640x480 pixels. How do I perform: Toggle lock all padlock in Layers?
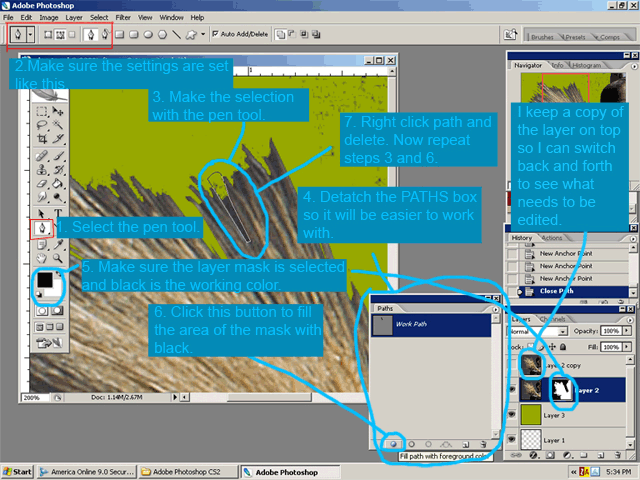click(563, 347)
